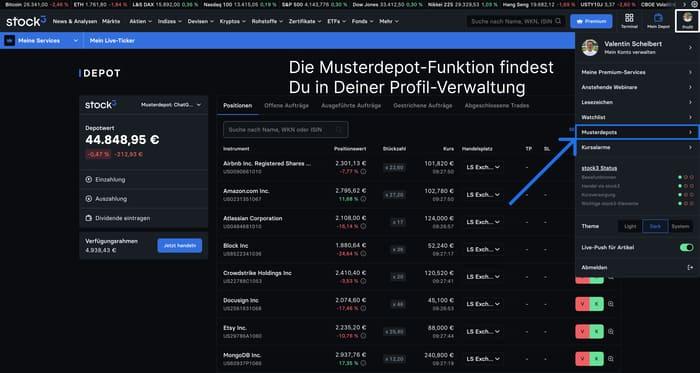
Task: Open News & Analysen menu
Action: point(75,21)
